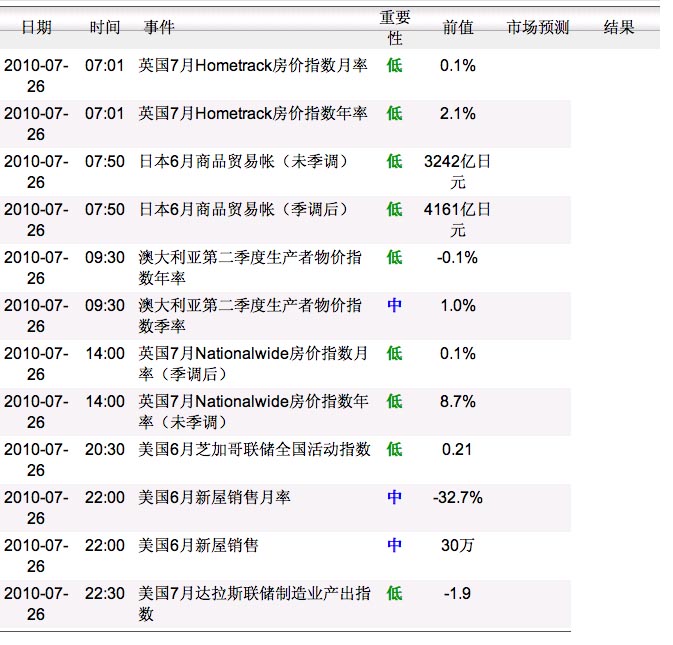
Task: Click 0.1% value in Hometrack月率 row
Action: (x=458, y=66)
